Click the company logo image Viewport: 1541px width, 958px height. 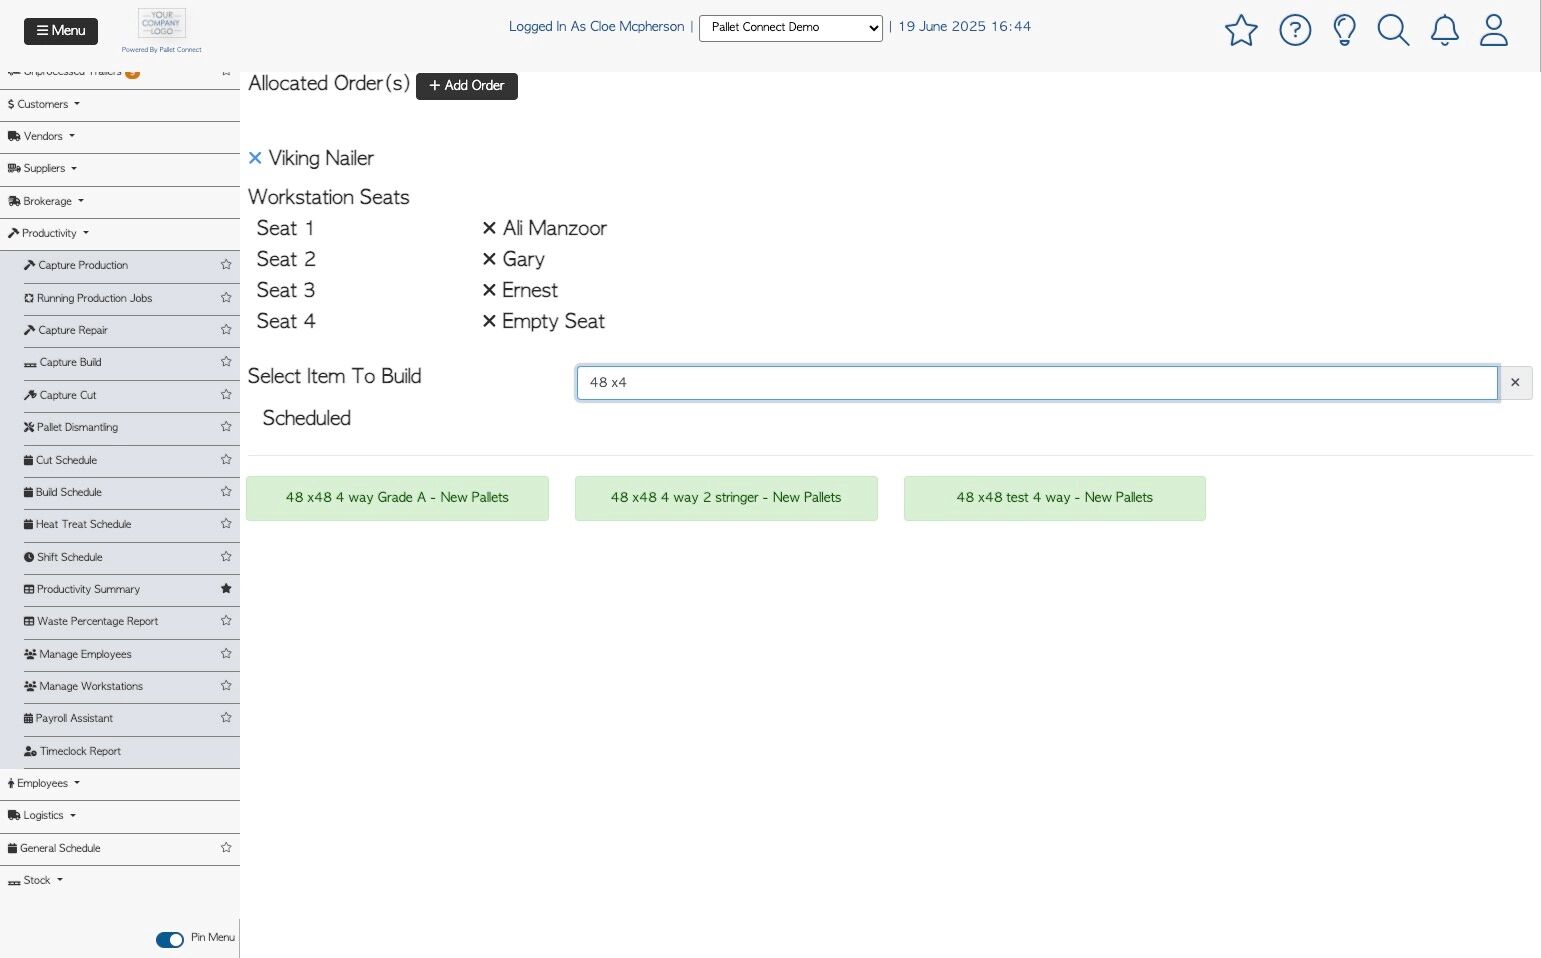click(162, 24)
